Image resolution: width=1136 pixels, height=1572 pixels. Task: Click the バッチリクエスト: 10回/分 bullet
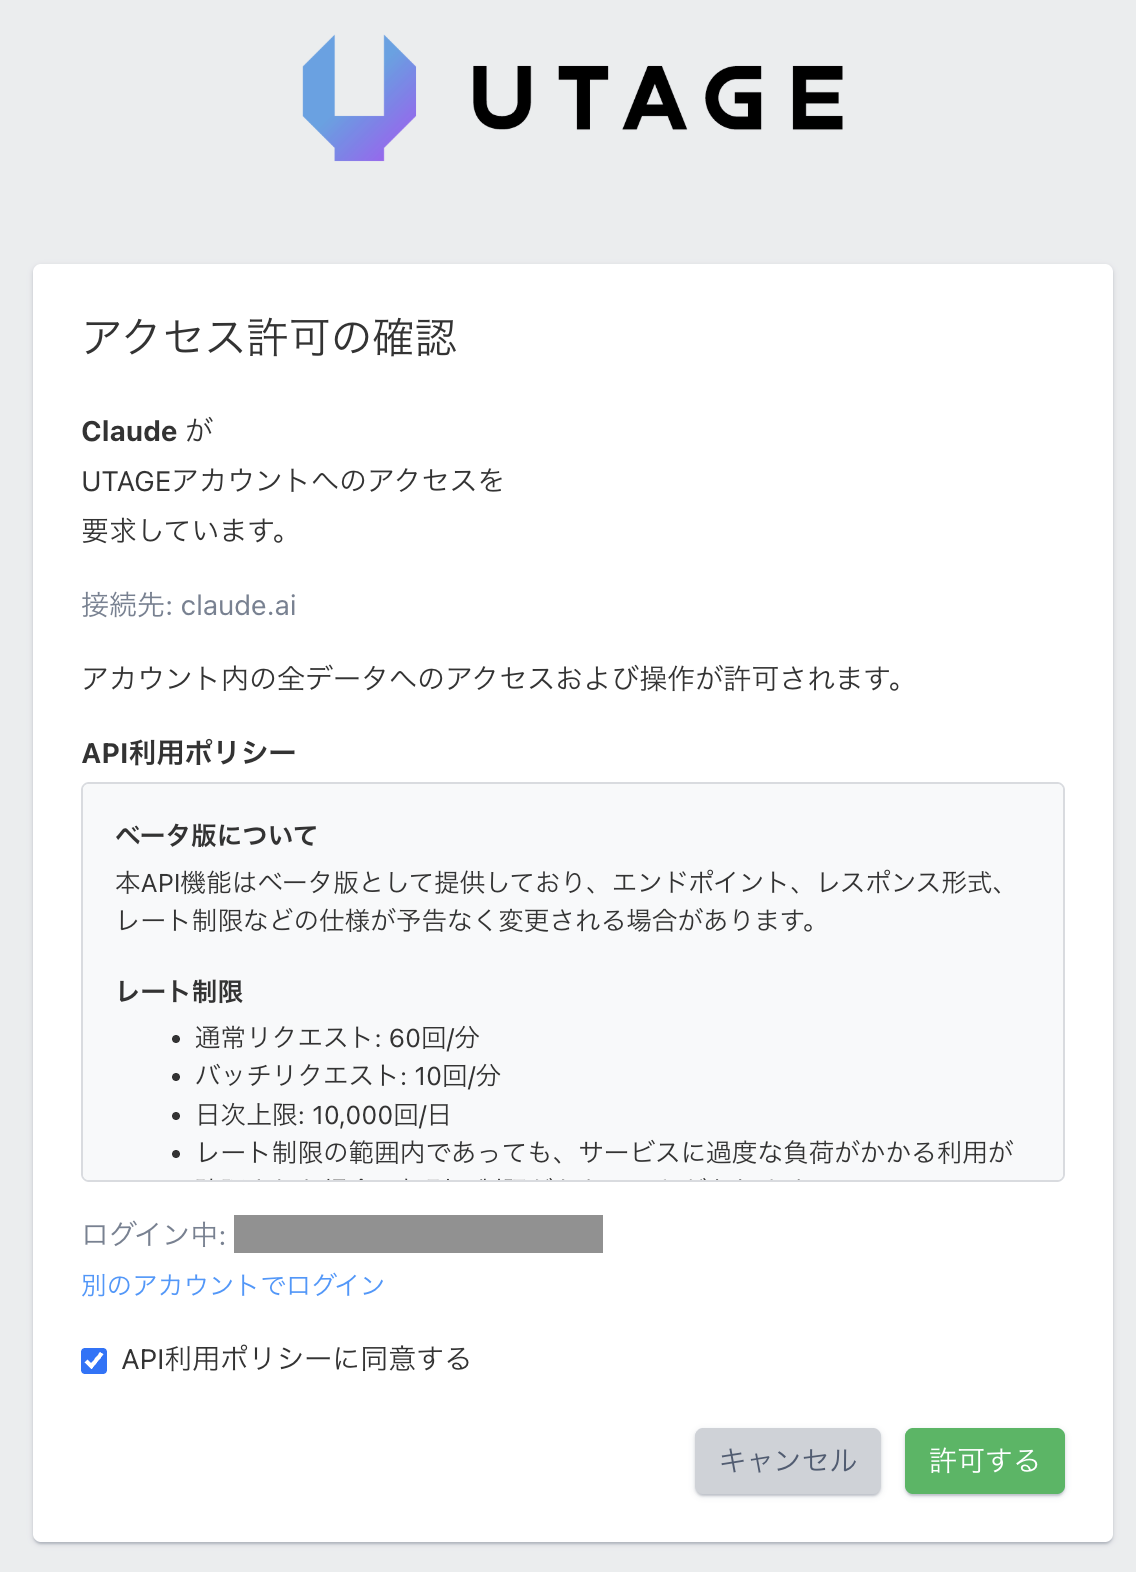tap(347, 1076)
